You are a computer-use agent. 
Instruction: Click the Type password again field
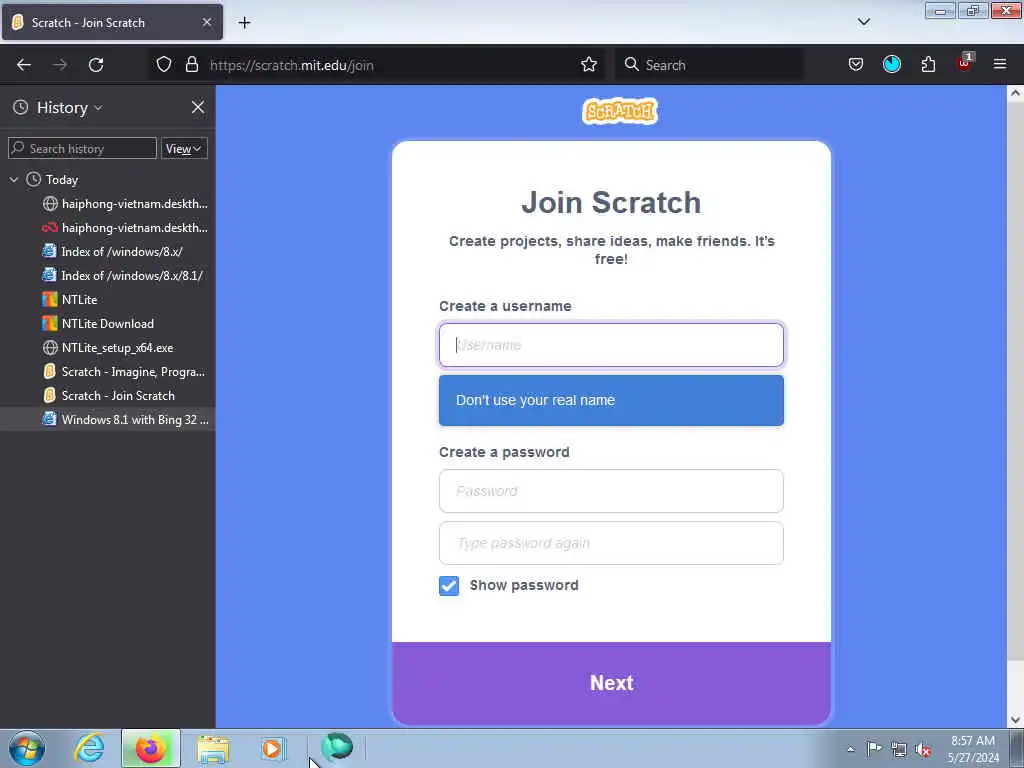click(x=611, y=543)
